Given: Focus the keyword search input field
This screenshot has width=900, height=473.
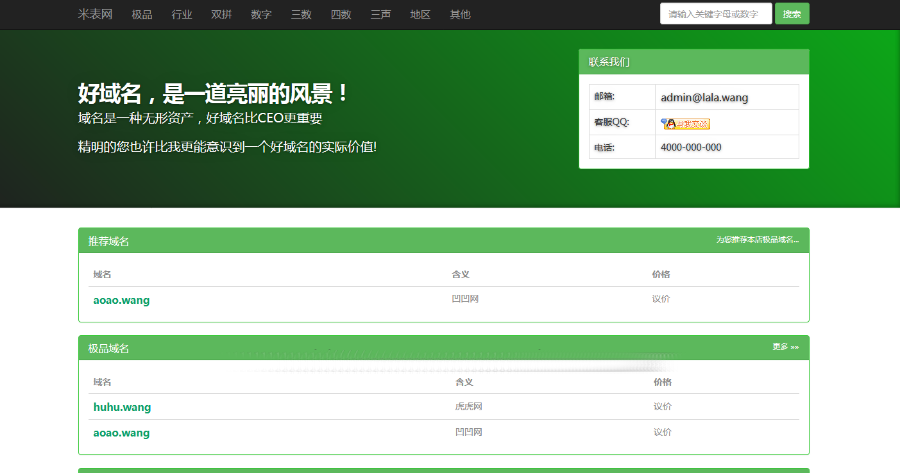Looking at the screenshot, I should (x=715, y=14).
